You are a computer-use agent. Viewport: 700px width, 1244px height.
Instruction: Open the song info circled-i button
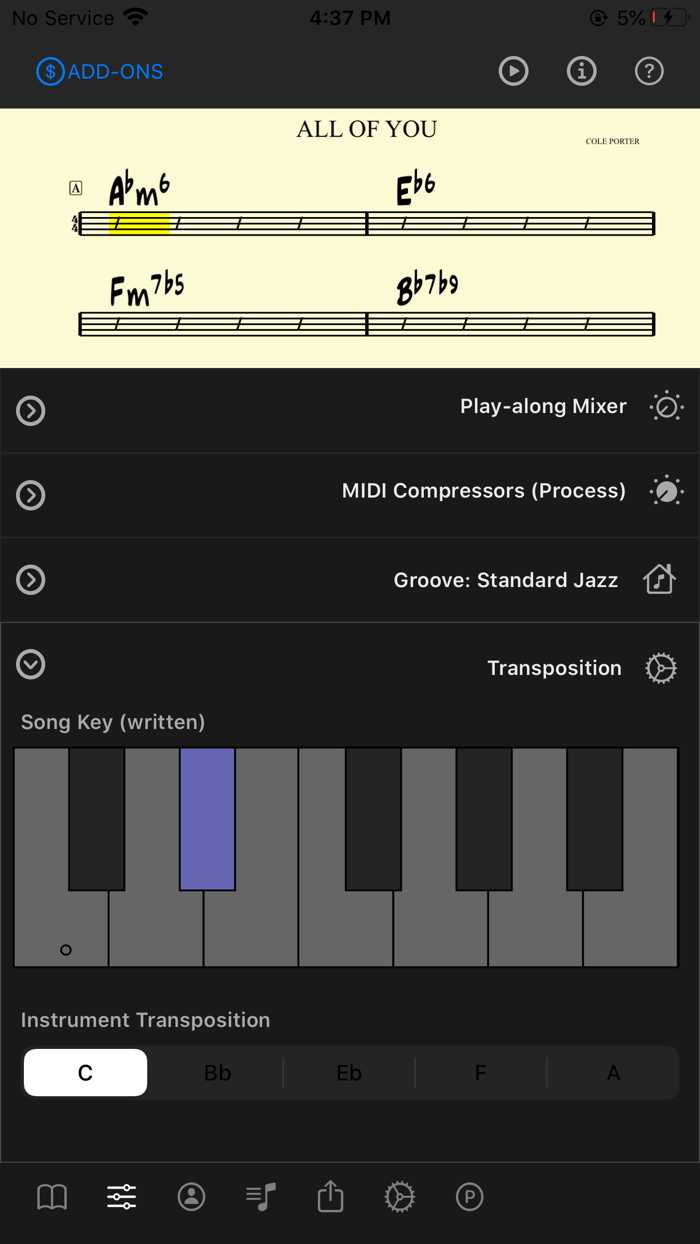(x=581, y=71)
